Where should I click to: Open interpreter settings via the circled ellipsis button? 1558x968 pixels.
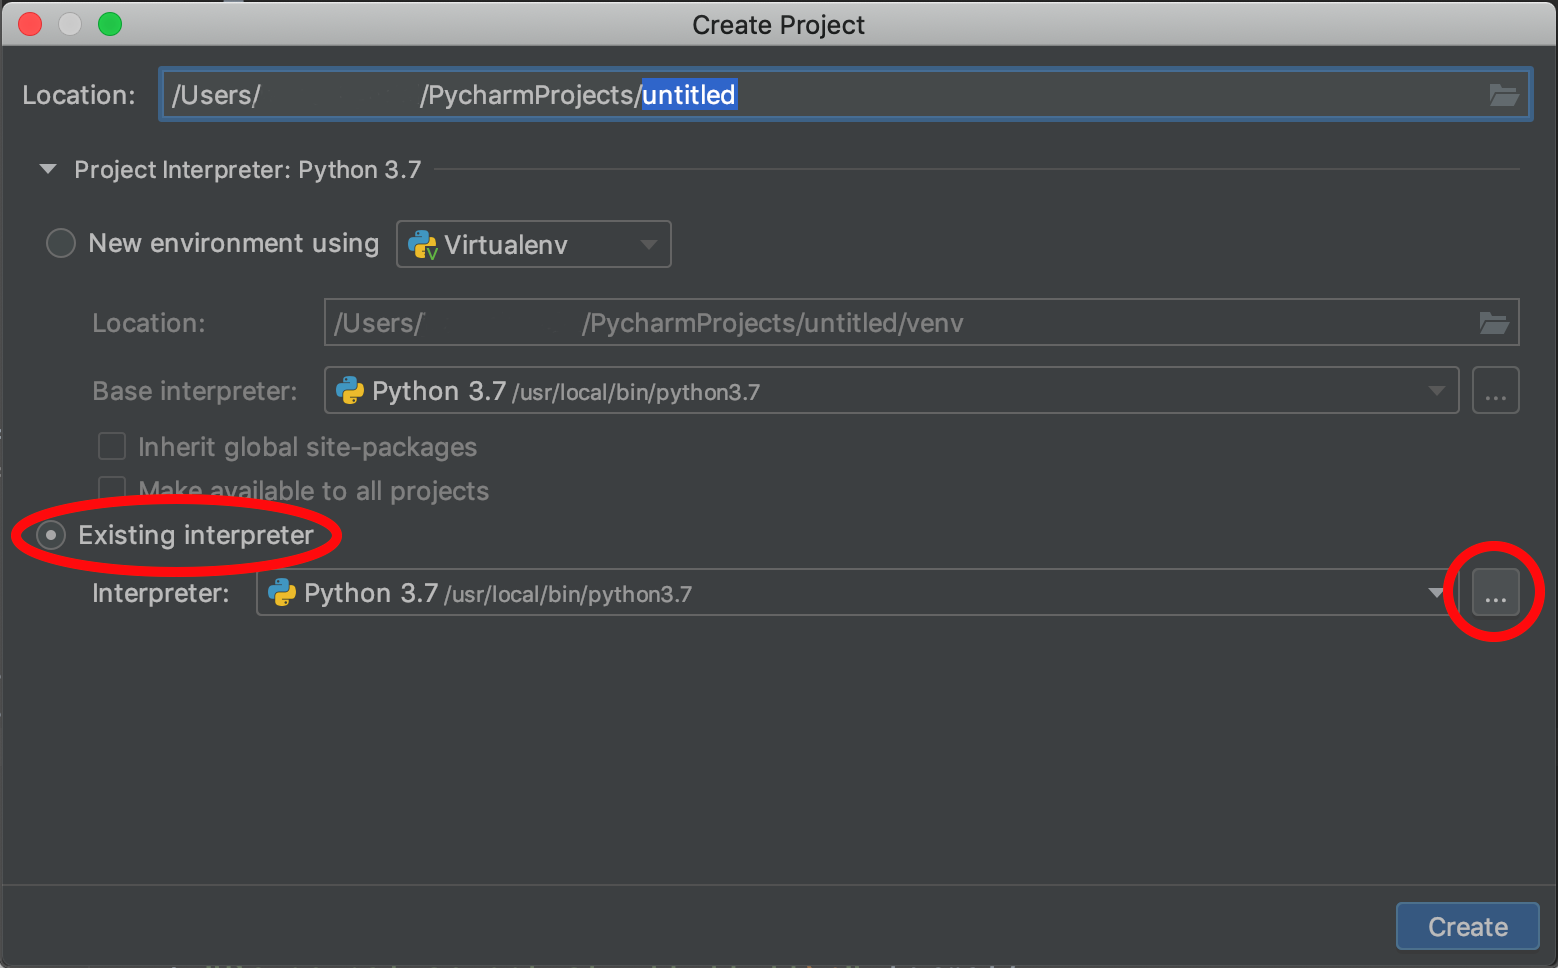coord(1495,593)
